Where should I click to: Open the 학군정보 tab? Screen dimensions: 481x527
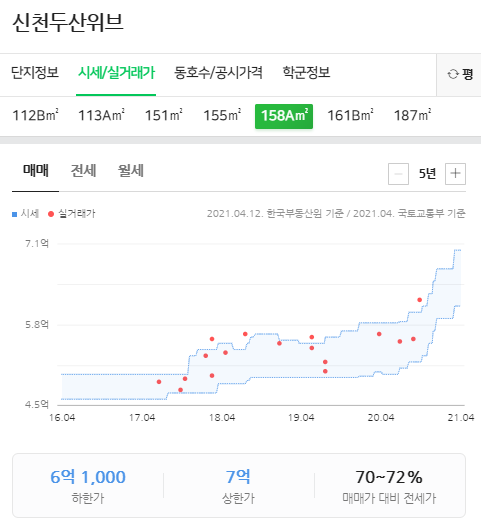pos(306,73)
